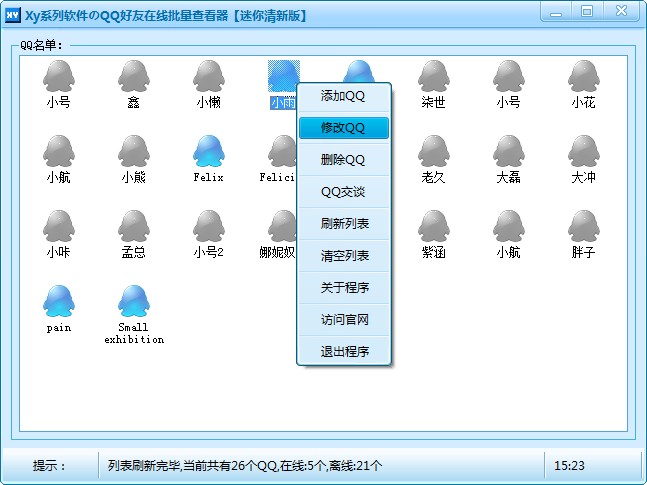
Task: Click the 提示: label in status bar
Action: (x=49, y=466)
